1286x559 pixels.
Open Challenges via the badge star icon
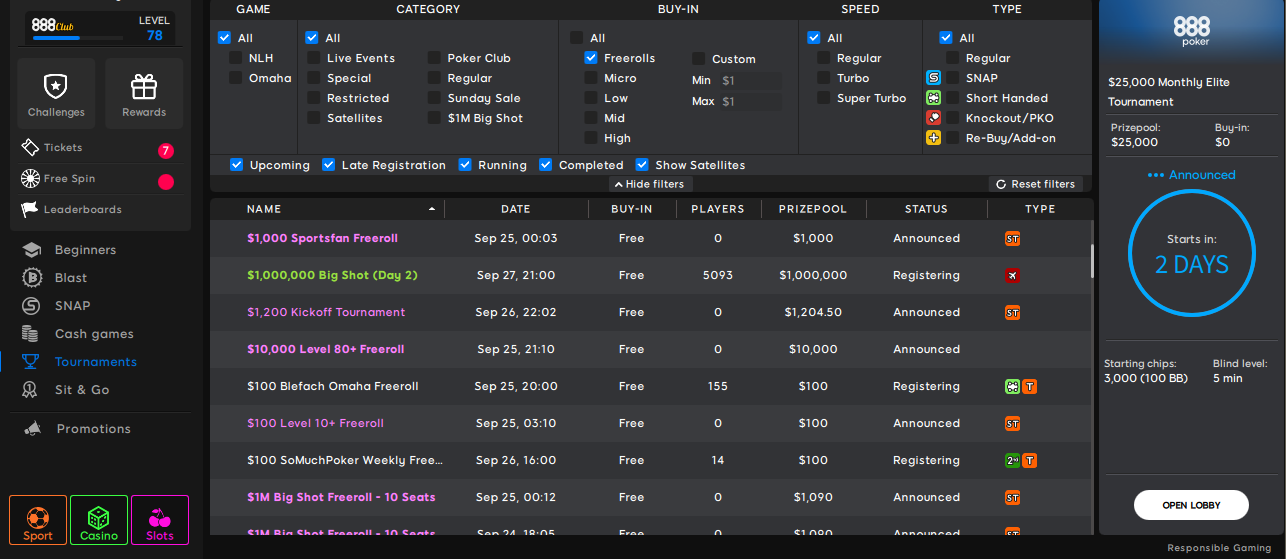click(x=56, y=87)
